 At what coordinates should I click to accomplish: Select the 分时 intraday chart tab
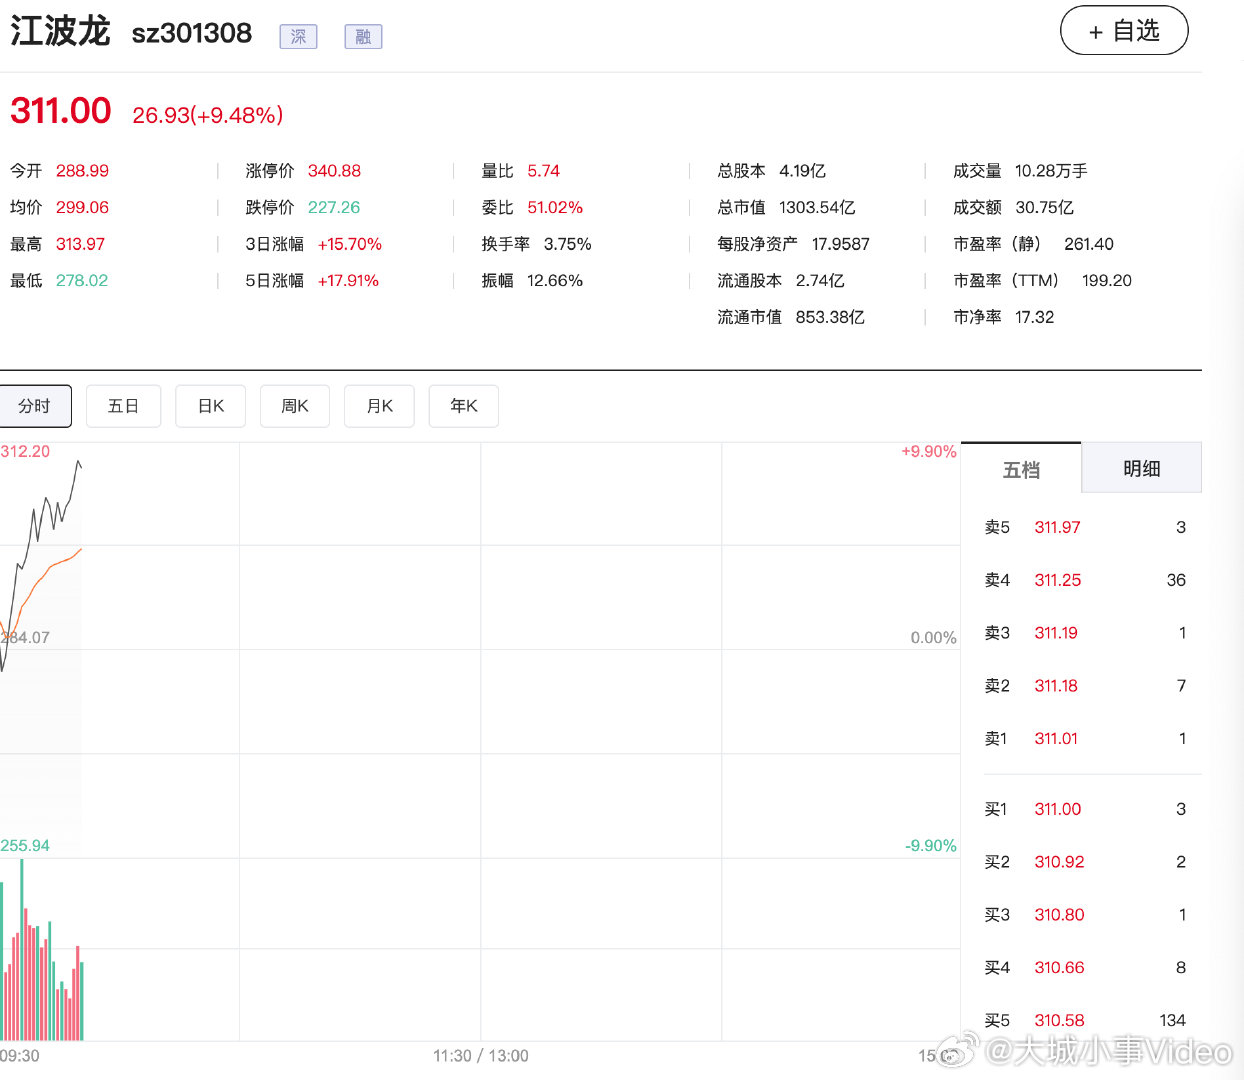coord(35,406)
